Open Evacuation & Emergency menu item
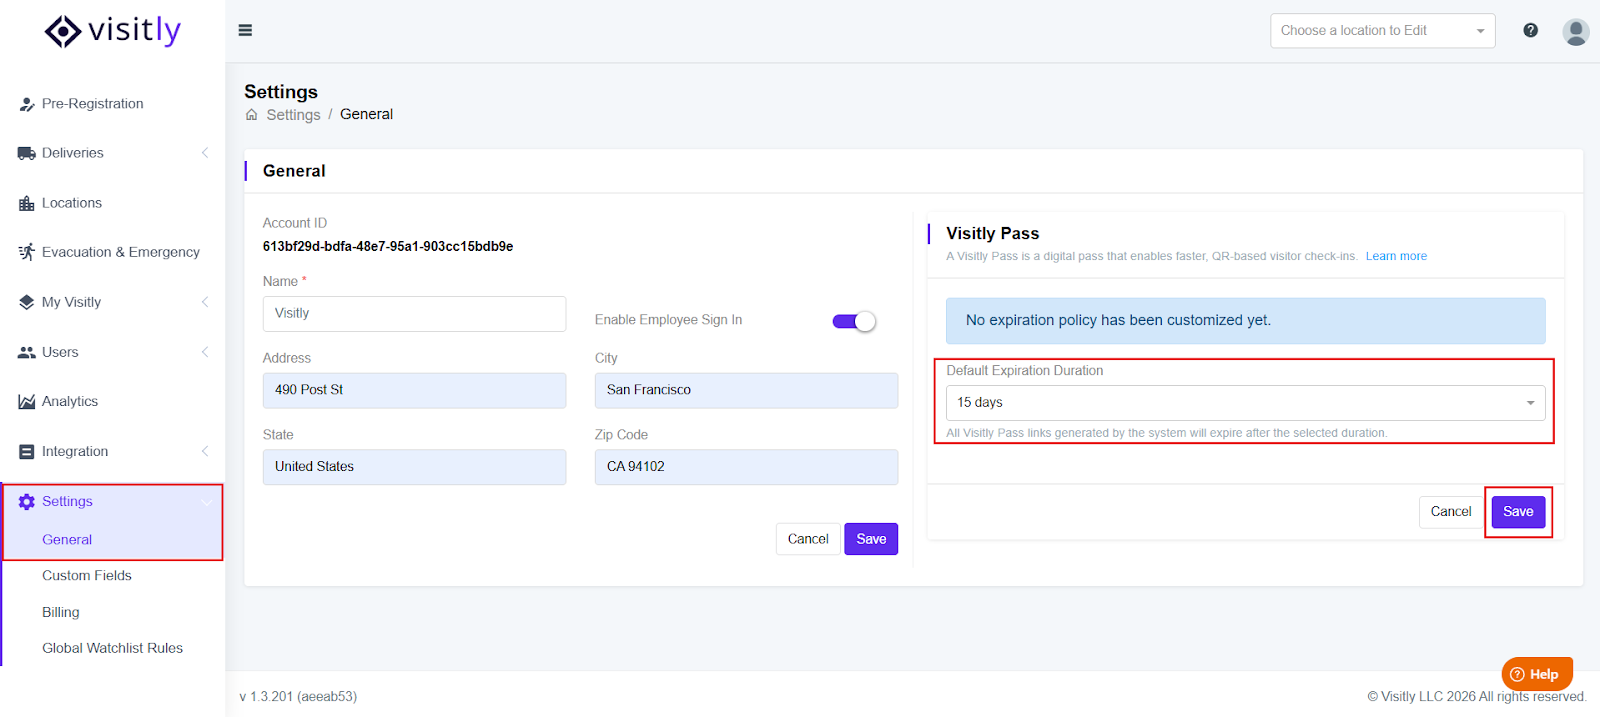 coord(121,252)
